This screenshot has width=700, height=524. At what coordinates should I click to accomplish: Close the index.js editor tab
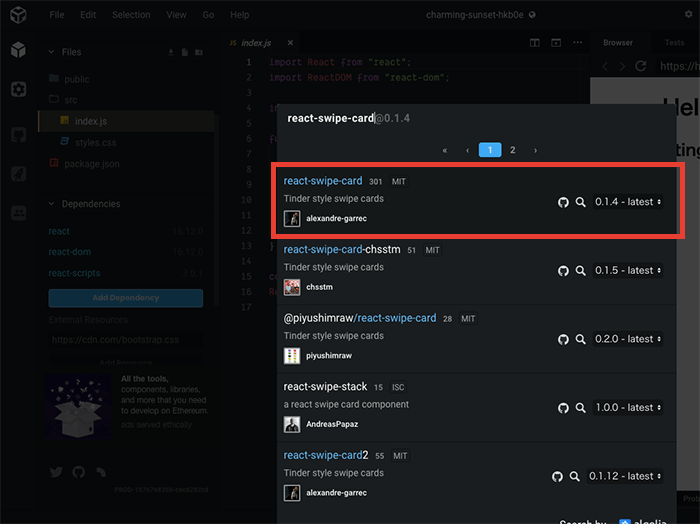290,42
